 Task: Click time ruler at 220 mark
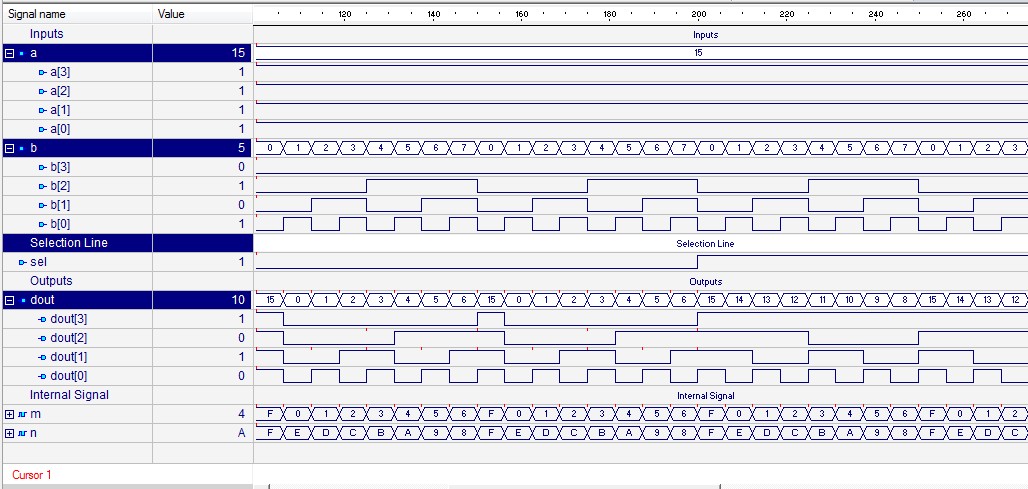click(x=787, y=14)
